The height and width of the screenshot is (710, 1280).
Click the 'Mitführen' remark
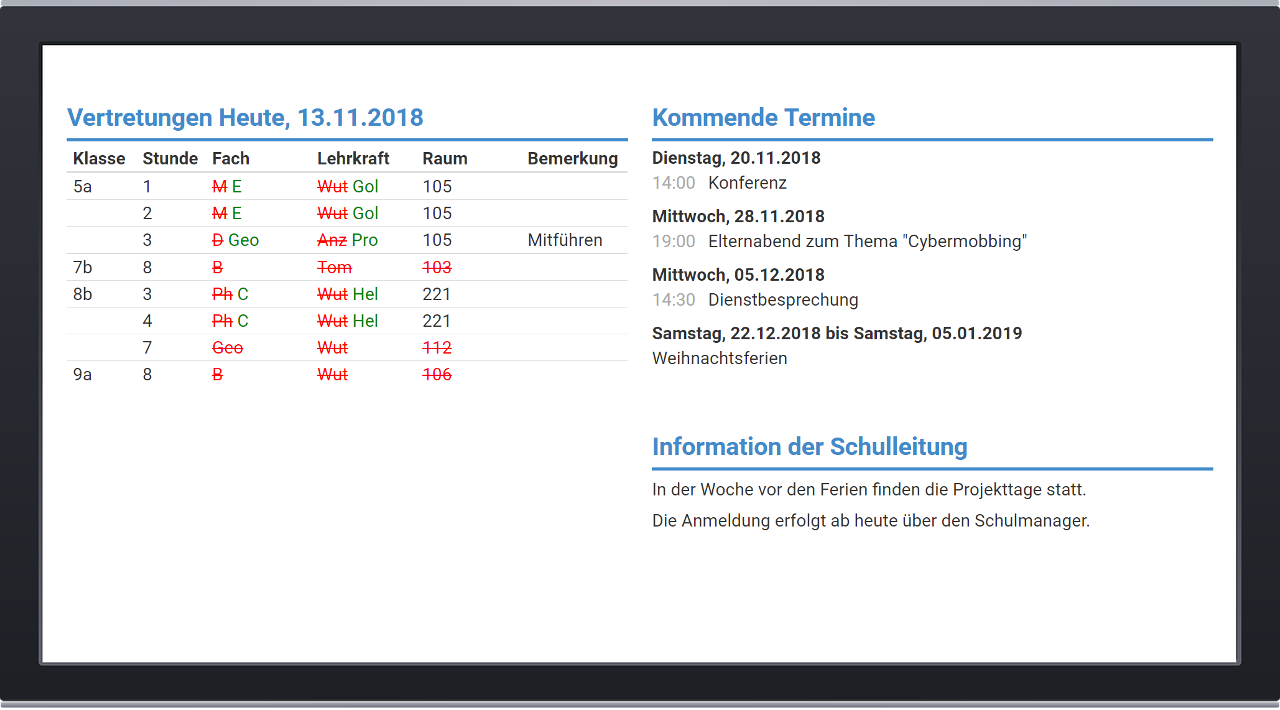tap(565, 241)
